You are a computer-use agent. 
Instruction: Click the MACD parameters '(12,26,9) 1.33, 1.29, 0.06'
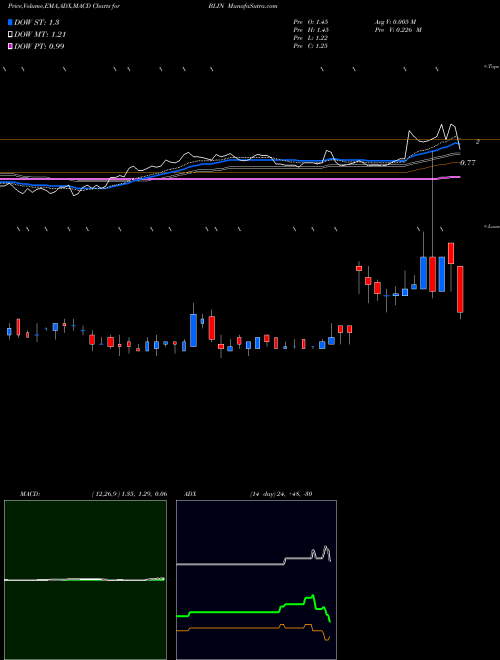pos(129,494)
